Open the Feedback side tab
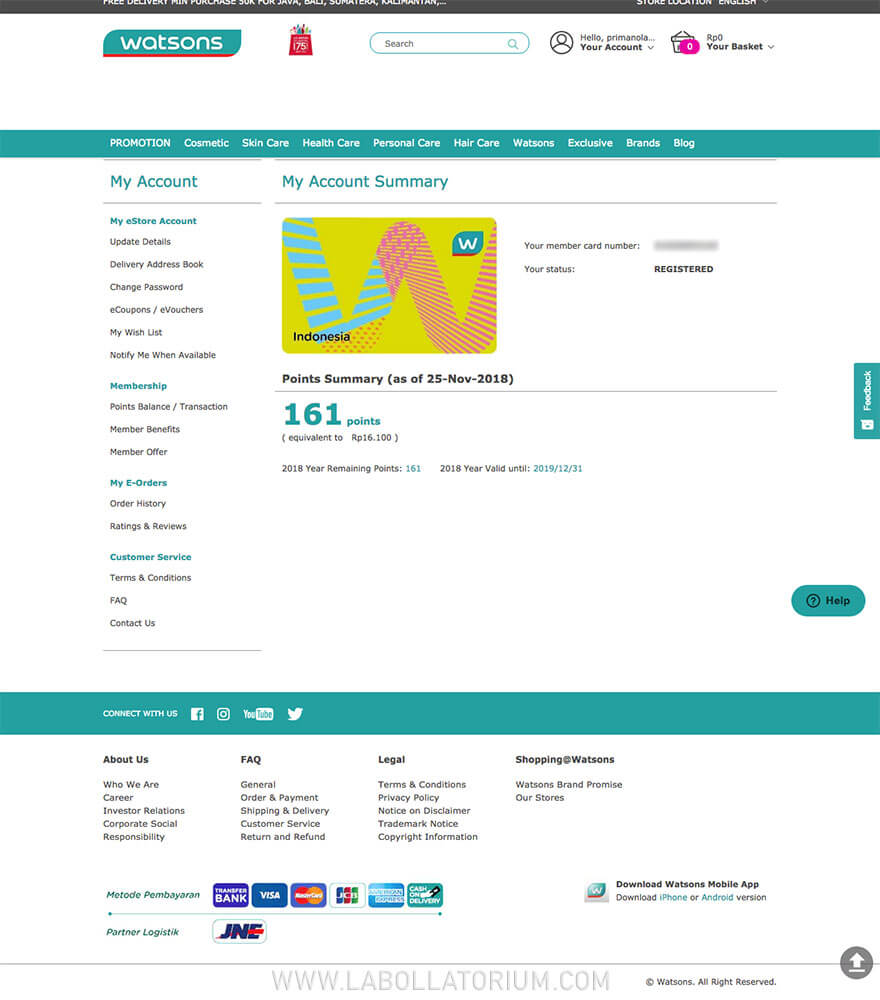This screenshot has width=880, height=1000. (867, 401)
